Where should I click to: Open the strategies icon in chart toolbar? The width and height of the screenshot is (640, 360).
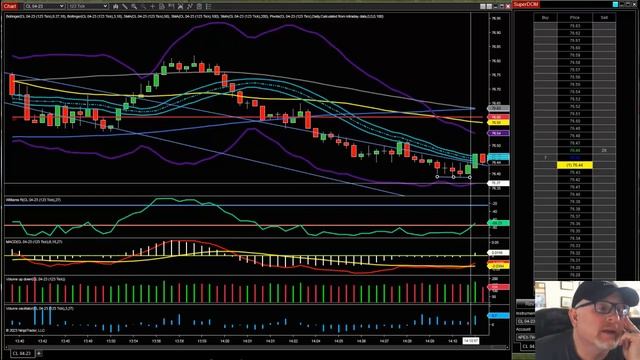(x=190, y=7)
